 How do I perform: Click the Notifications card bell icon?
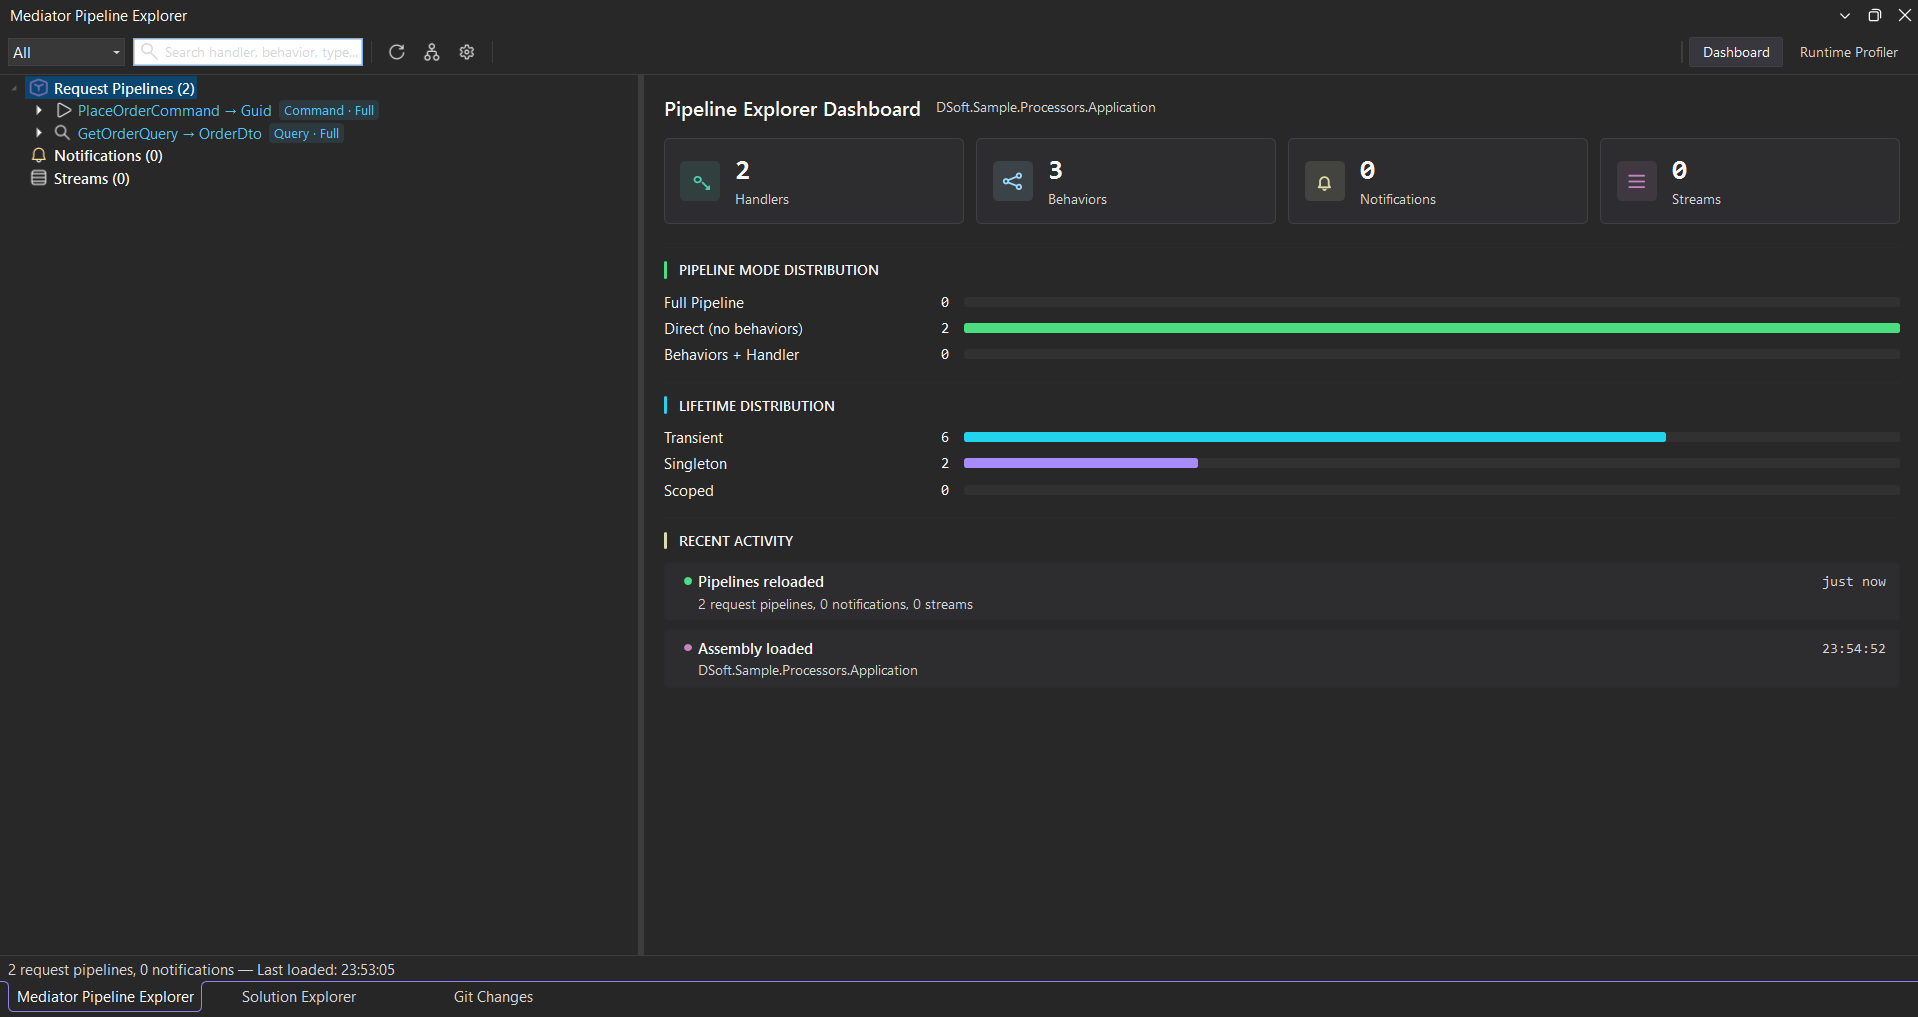(1325, 182)
